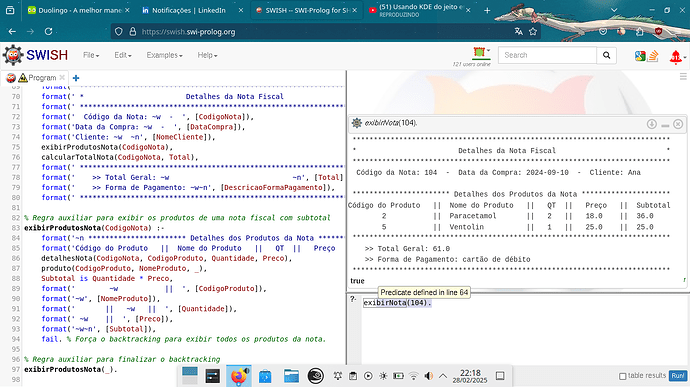Close the Program tab
This screenshot has width=690, height=387.
click(x=62, y=77)
